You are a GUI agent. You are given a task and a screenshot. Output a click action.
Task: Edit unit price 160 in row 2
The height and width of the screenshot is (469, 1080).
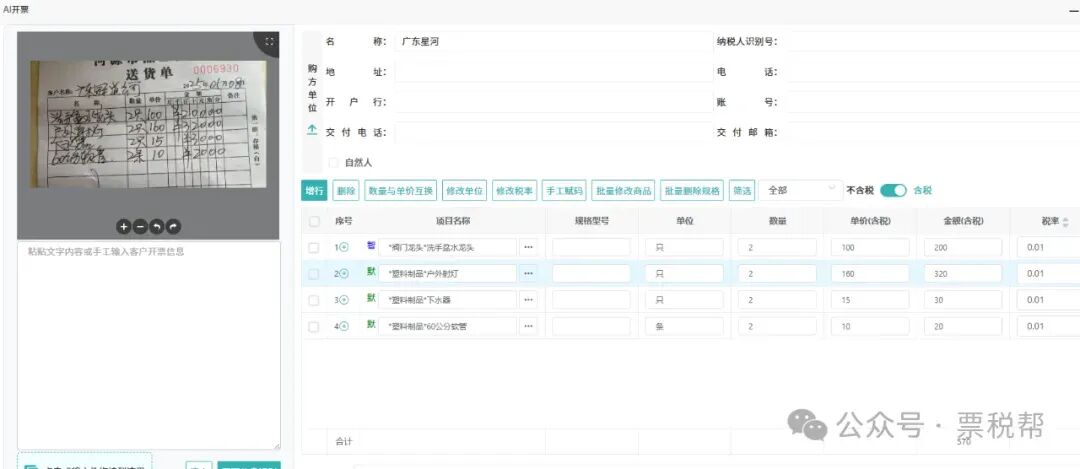[870, 273]
